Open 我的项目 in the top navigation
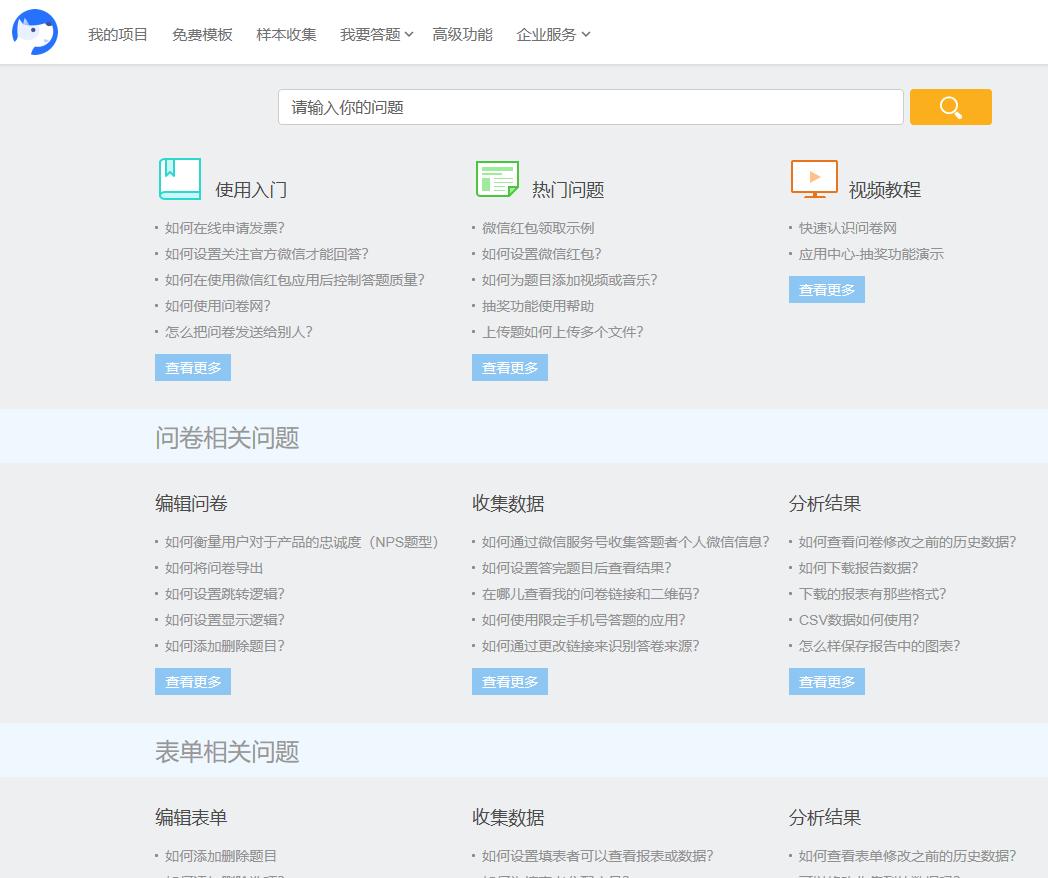This screenshot has width=1048, height=878. click(117, 33)
